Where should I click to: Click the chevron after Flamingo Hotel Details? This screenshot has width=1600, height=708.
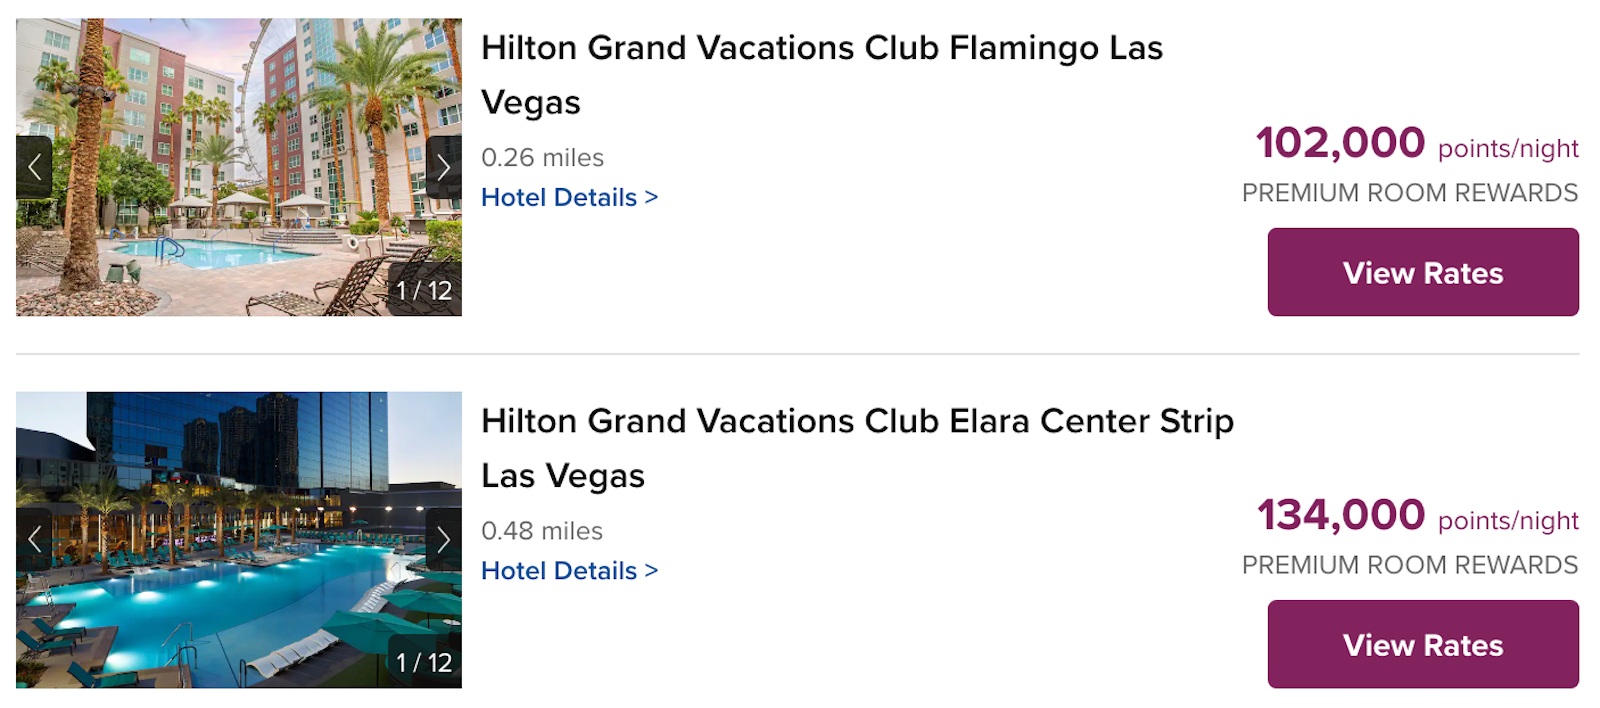(651, 197)
